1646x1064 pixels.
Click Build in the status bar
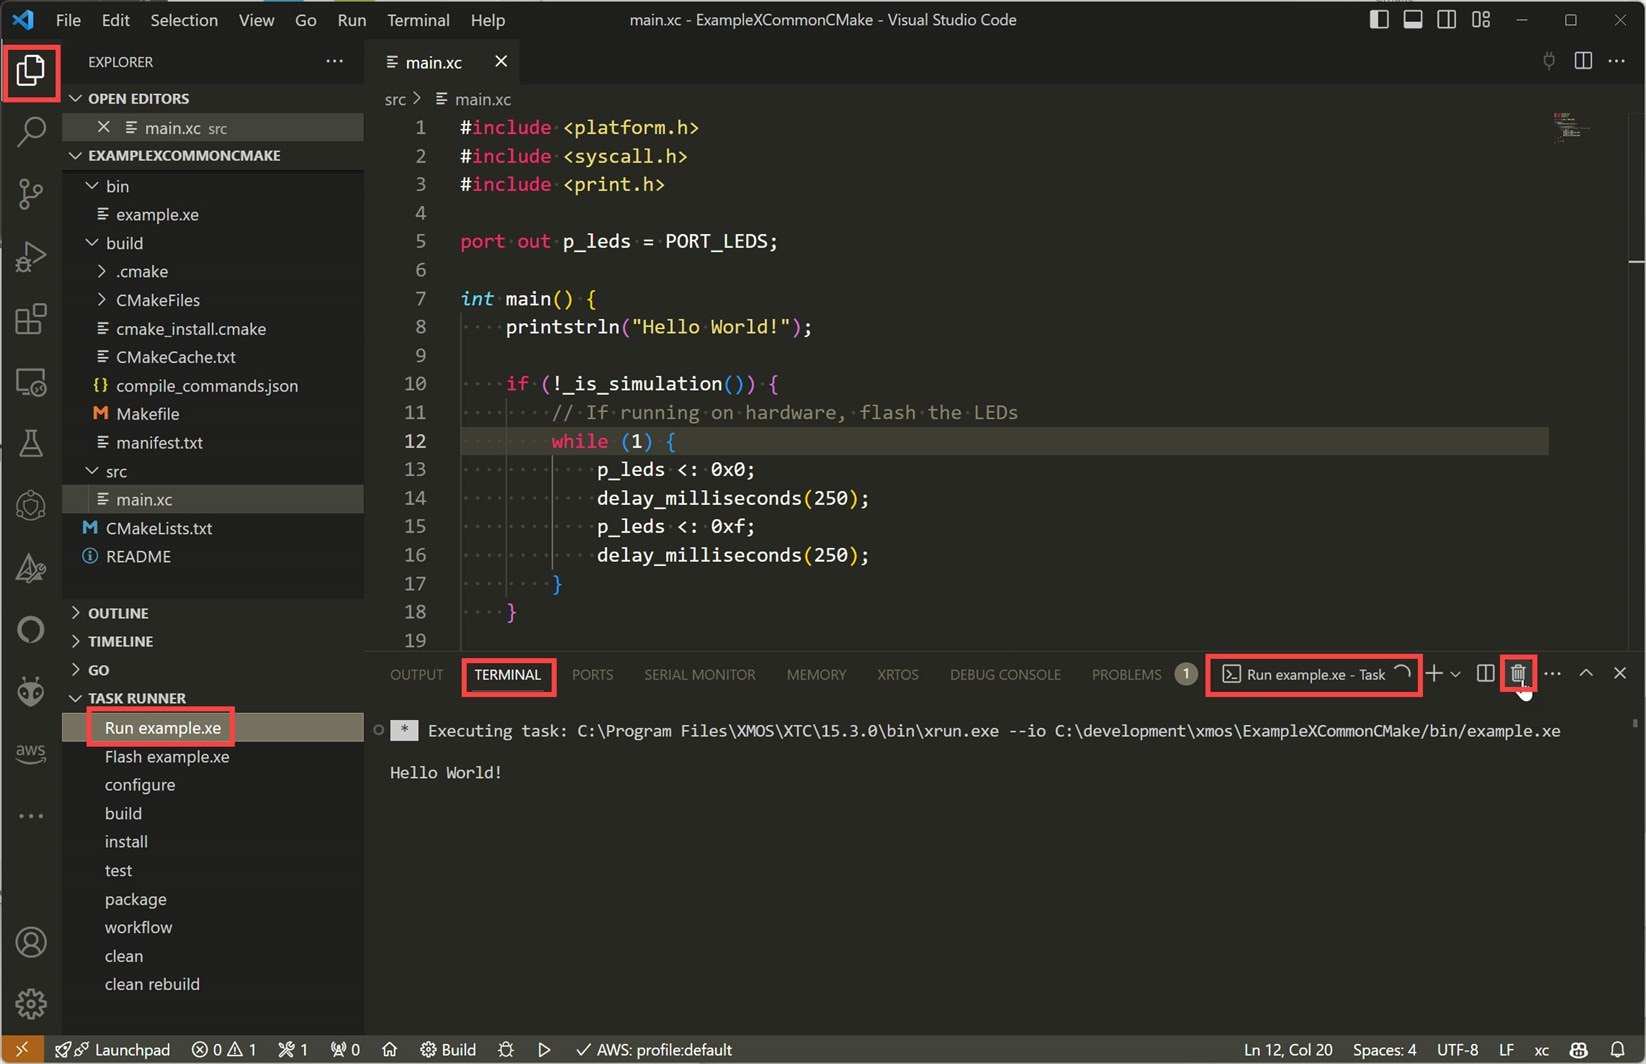[448, 1050]
